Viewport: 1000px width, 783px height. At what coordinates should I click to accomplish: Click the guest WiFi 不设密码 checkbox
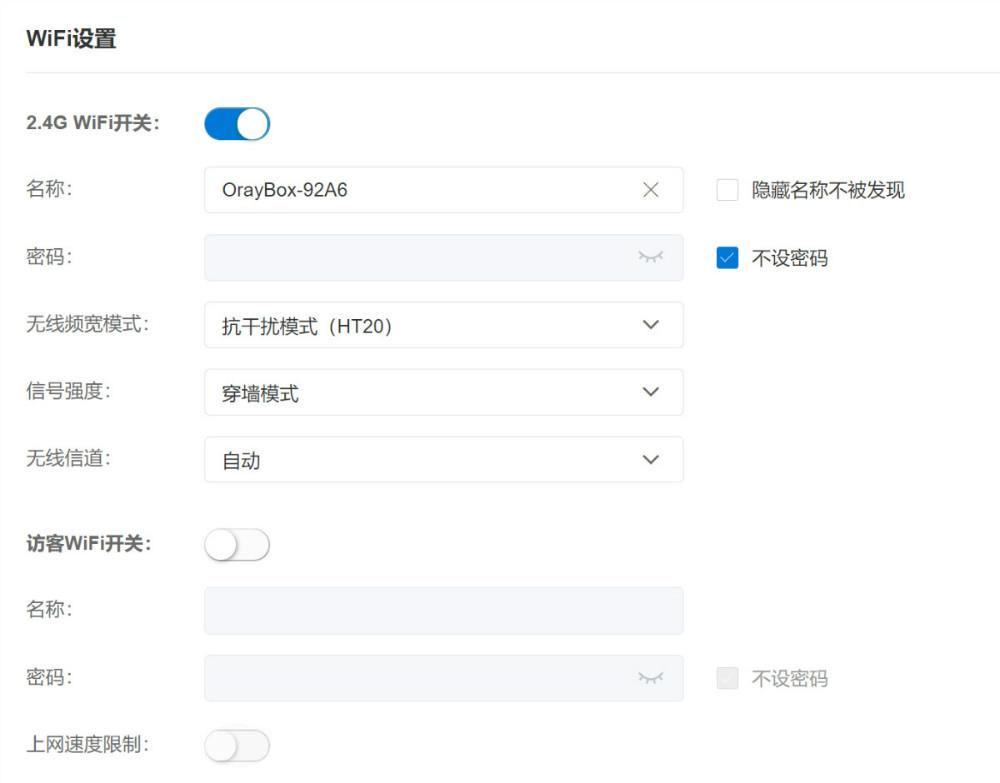click(727, 676)
